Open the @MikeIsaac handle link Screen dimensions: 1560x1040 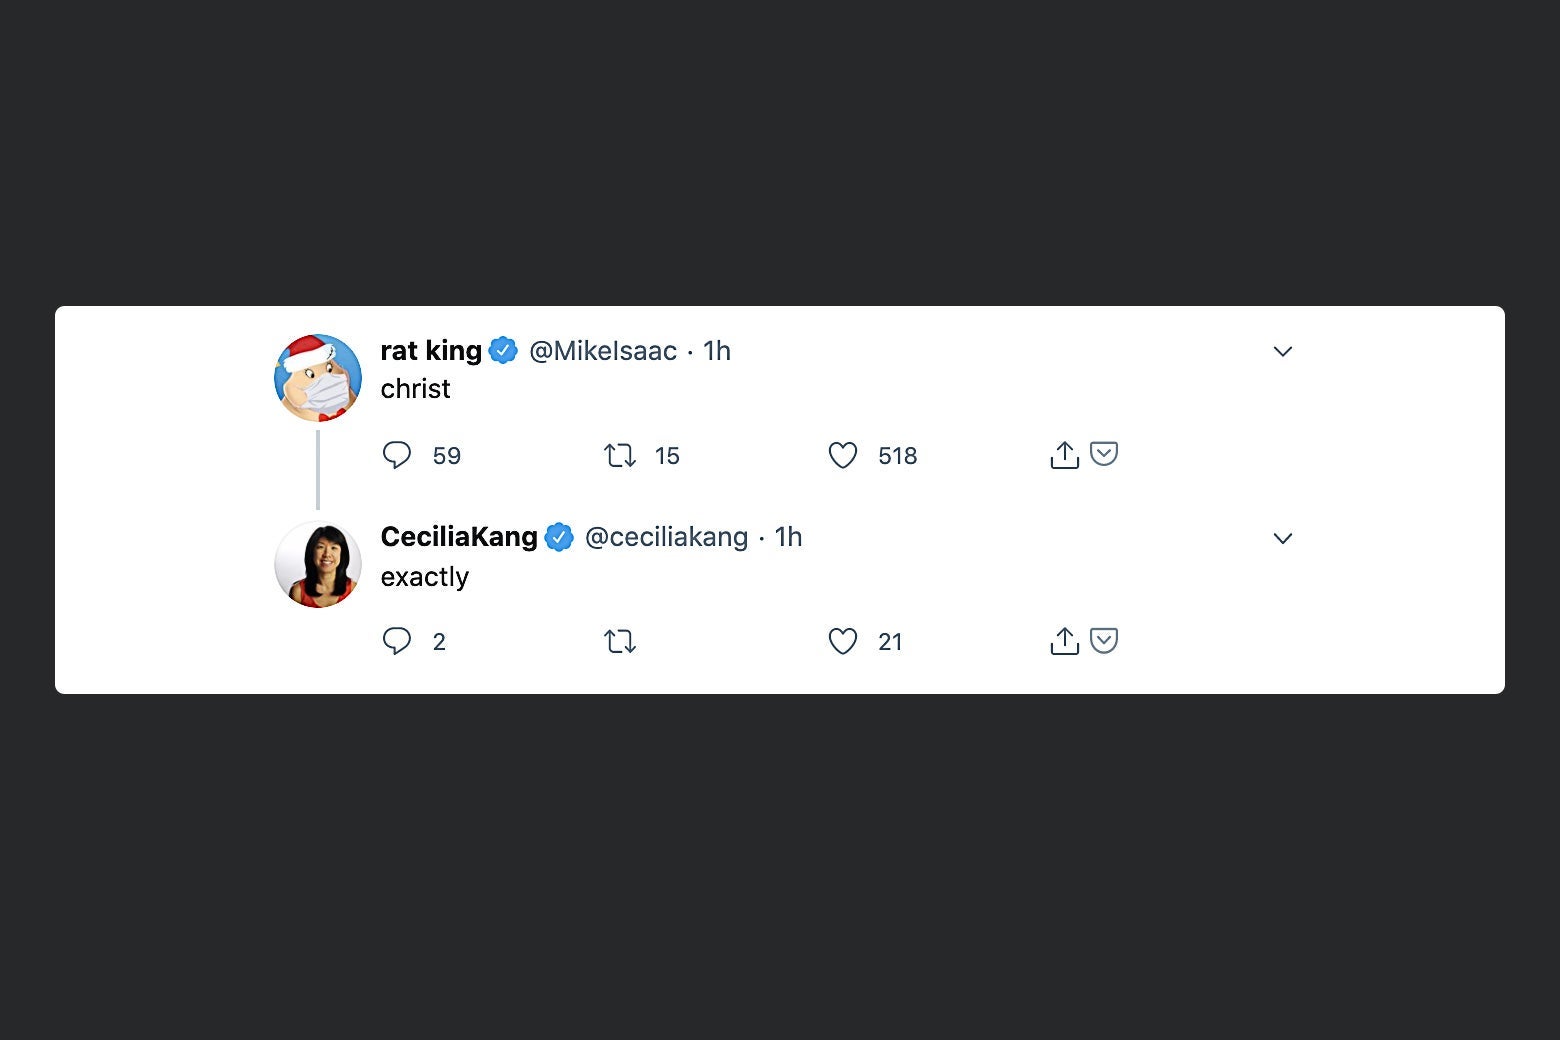(x=602, y=351)
